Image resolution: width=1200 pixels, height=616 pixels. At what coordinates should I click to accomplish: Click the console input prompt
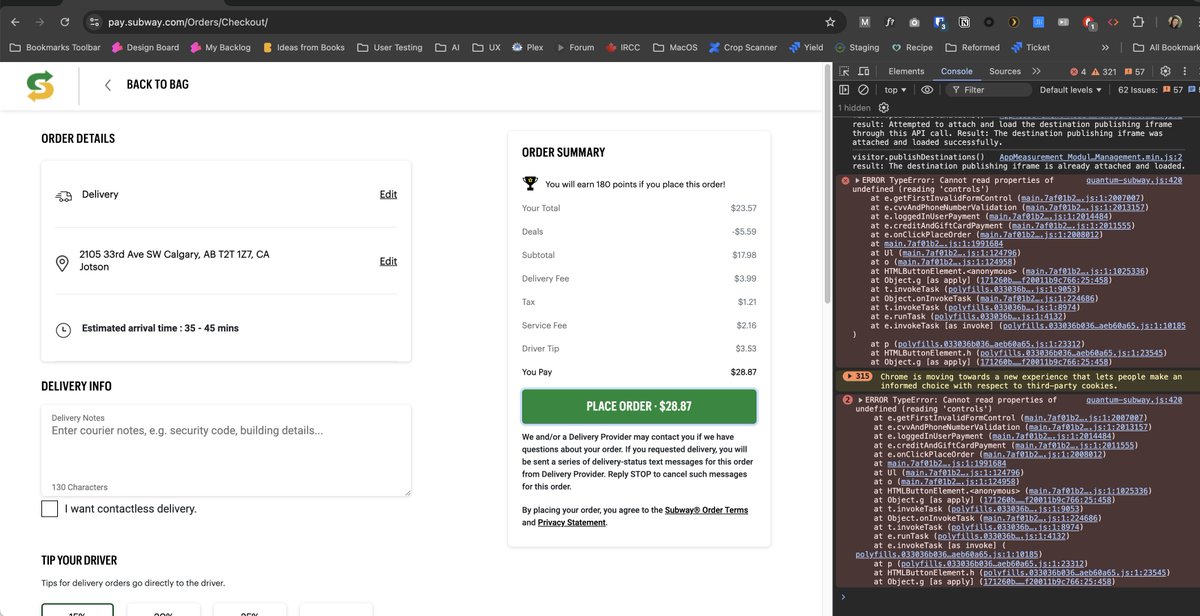pyautogui.click(x=1018, y=598)
